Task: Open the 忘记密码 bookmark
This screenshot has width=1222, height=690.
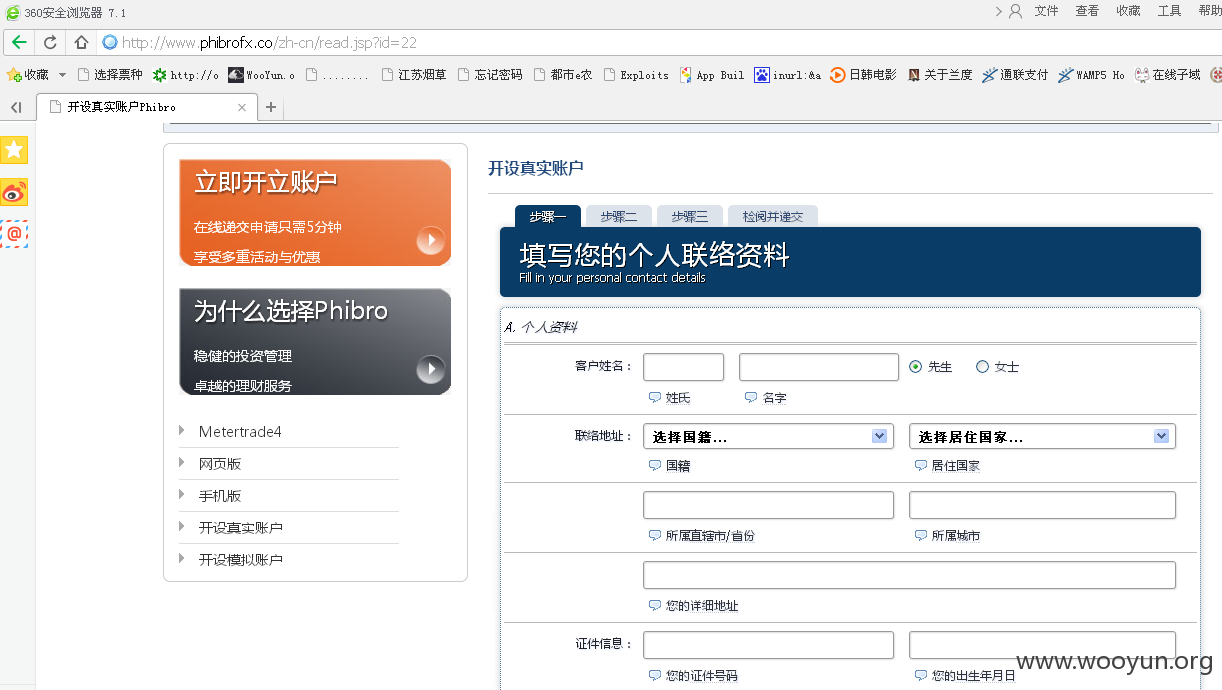Action: tap(490, 75)
